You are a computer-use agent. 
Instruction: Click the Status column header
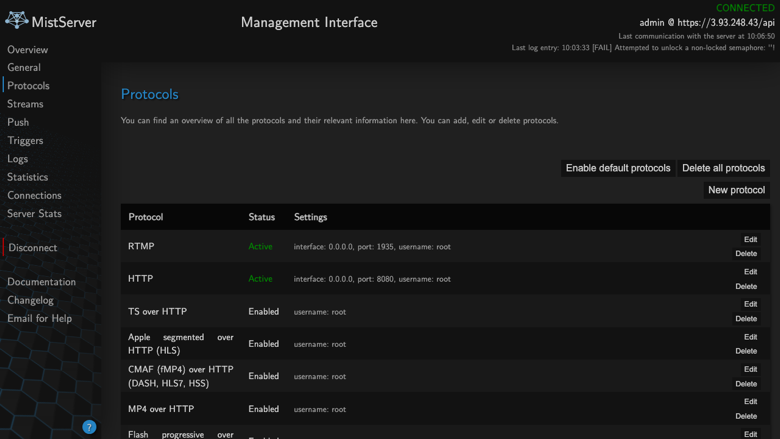click(x=262, y=217)
